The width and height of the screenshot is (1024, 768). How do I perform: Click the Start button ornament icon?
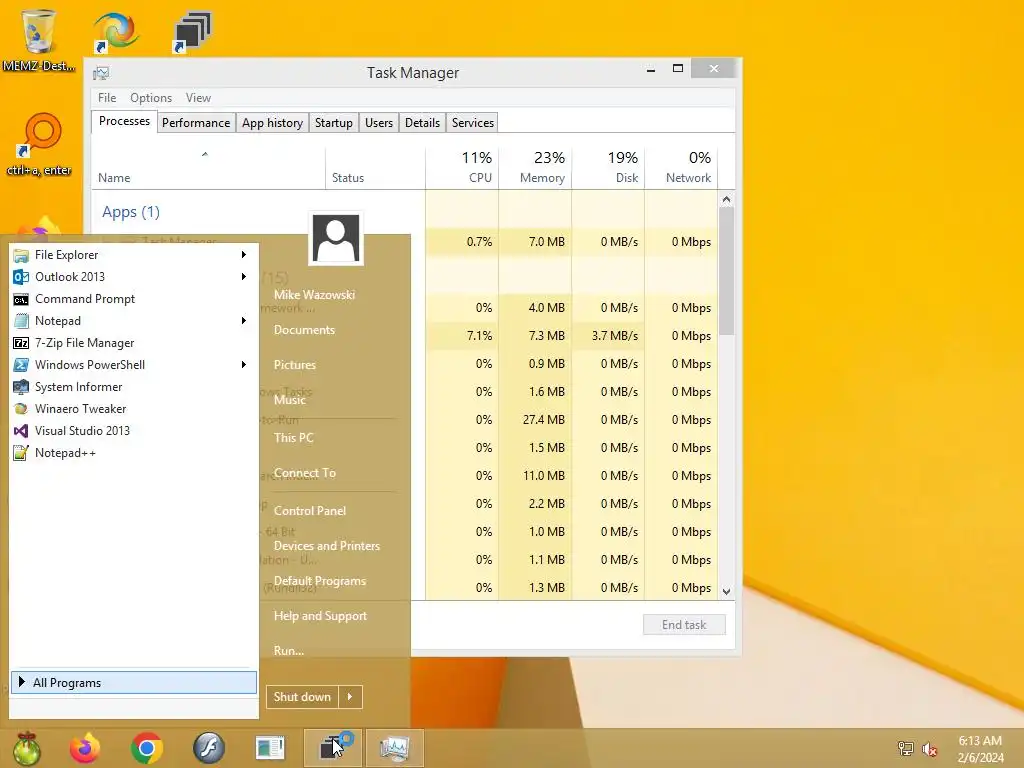pos(26,748)
